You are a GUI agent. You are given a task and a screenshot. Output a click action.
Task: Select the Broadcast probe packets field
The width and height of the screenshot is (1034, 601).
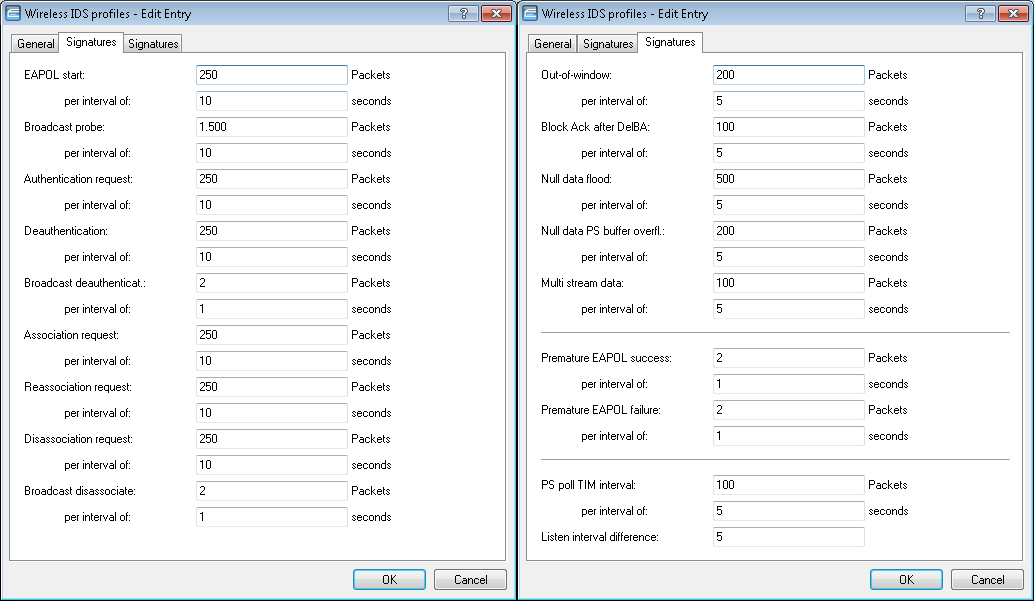tap(271, 127)
